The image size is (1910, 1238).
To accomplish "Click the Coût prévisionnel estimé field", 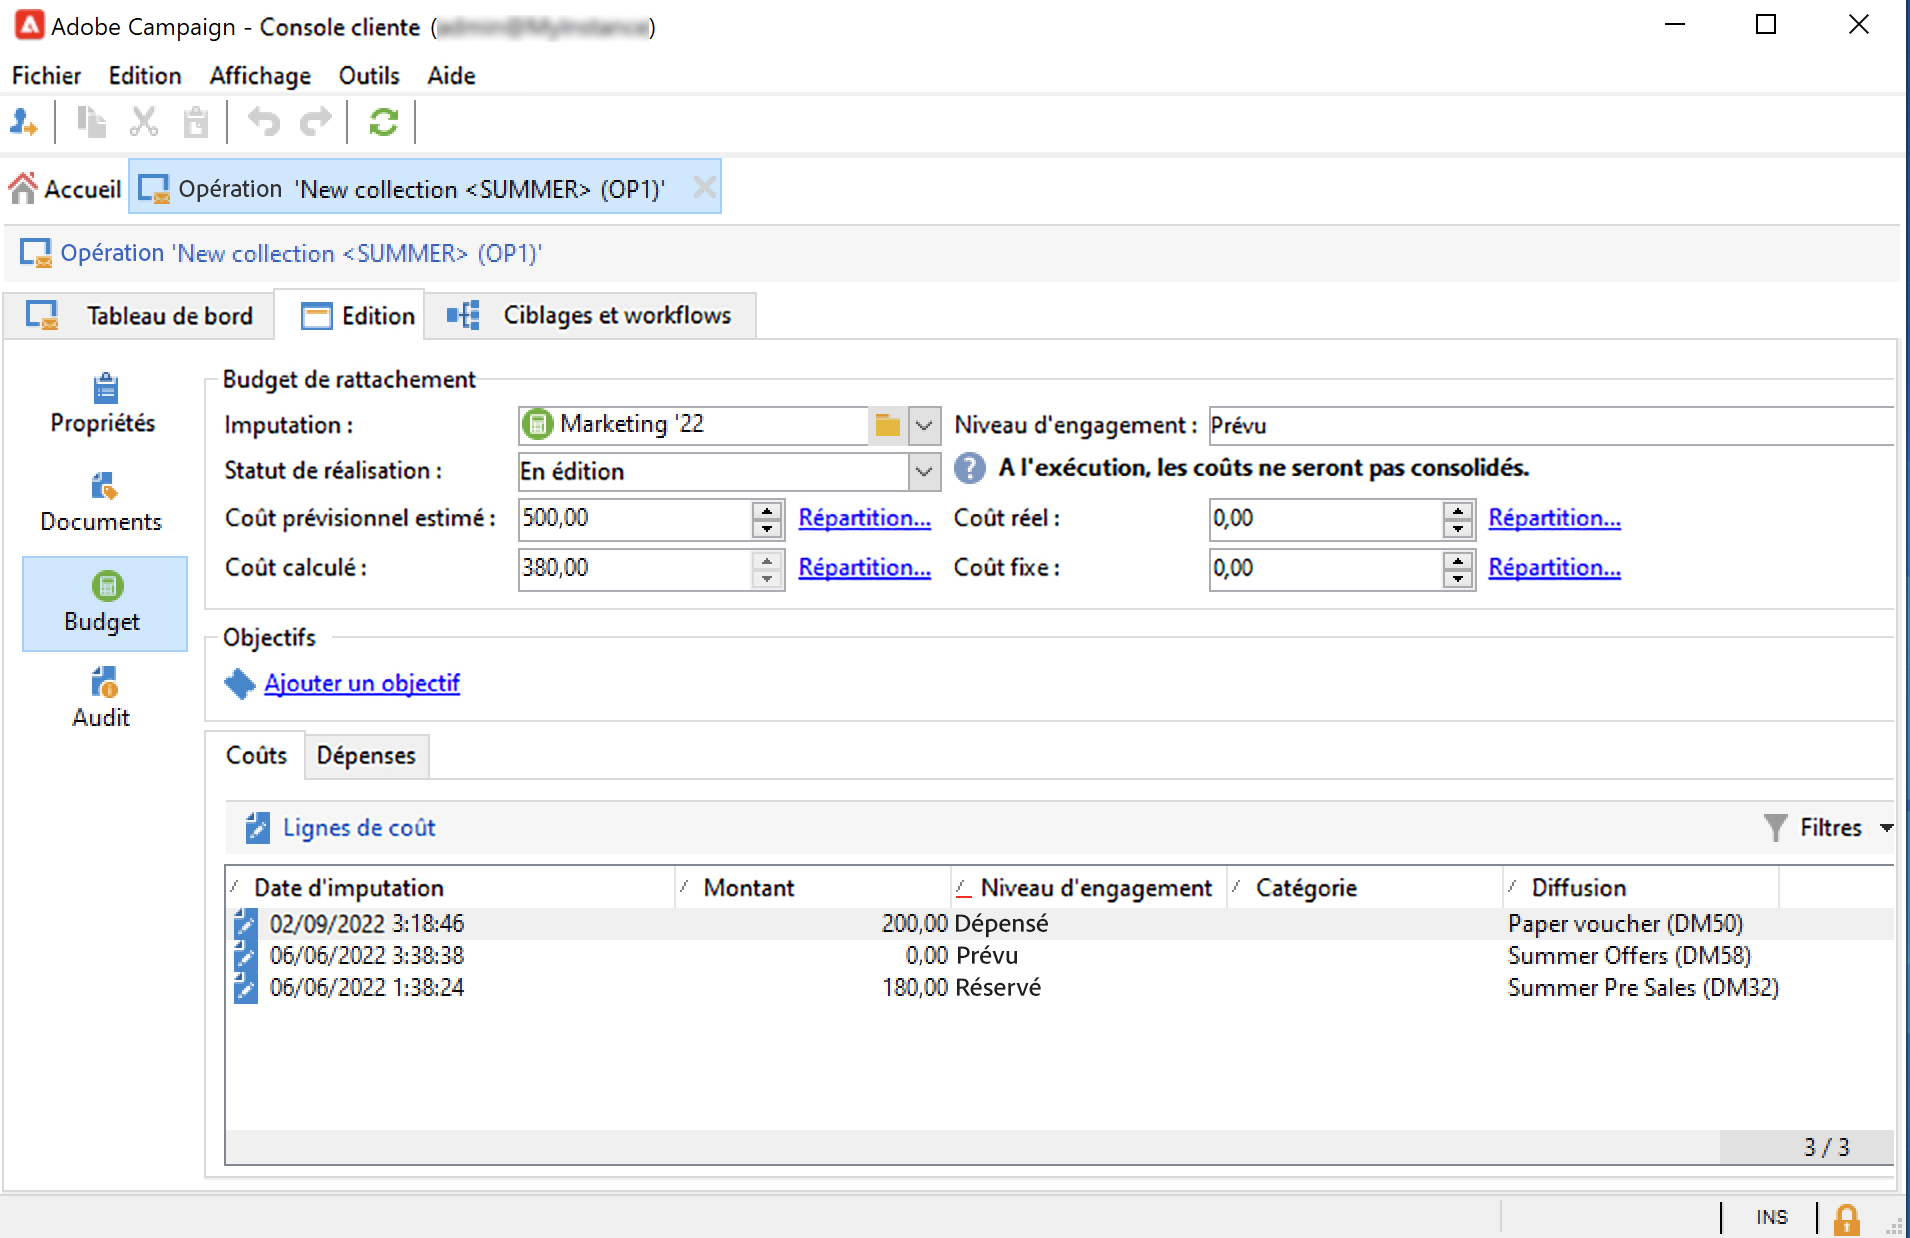I will click(x=635, y=518).
